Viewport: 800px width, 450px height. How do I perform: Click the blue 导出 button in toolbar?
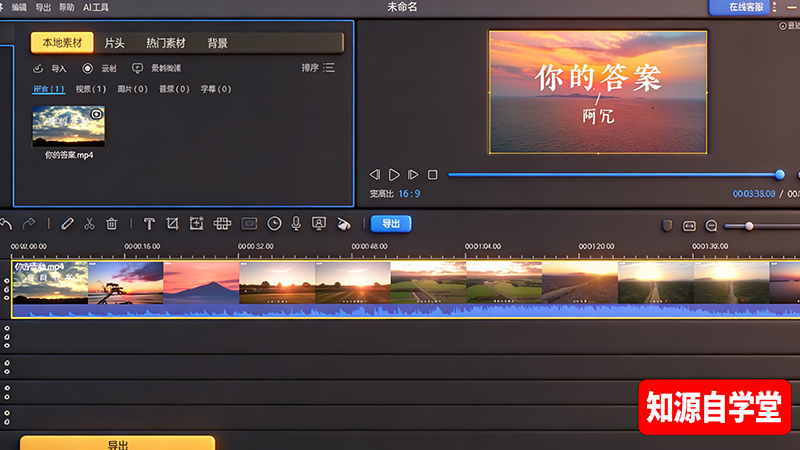point(391,223)
